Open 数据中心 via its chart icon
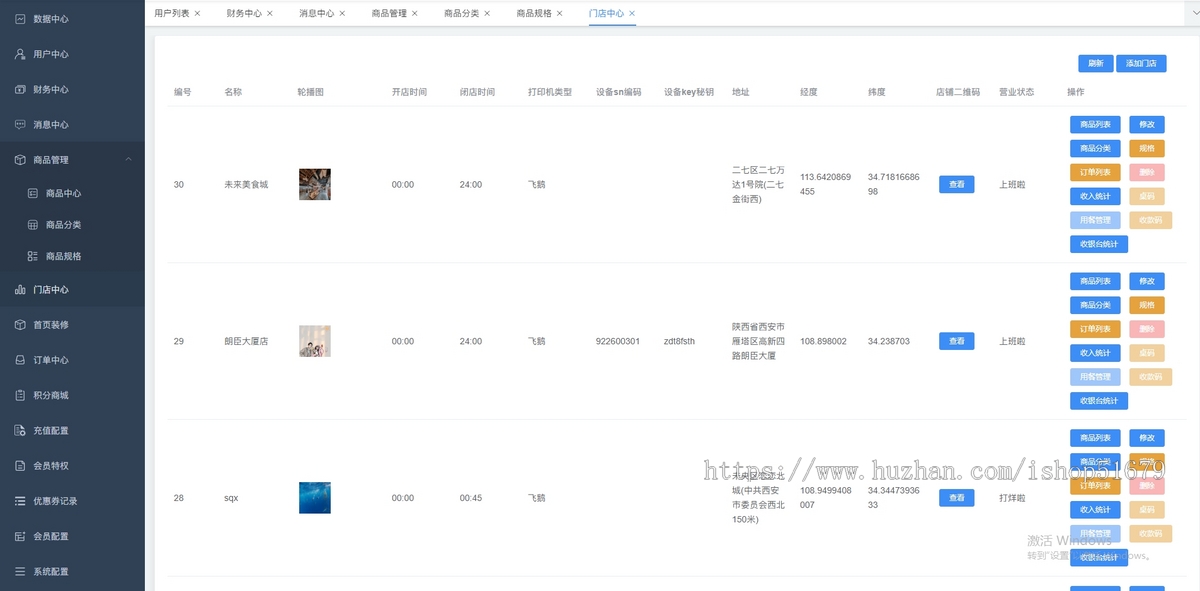1200x591 pixels. (x=20, y=19)
